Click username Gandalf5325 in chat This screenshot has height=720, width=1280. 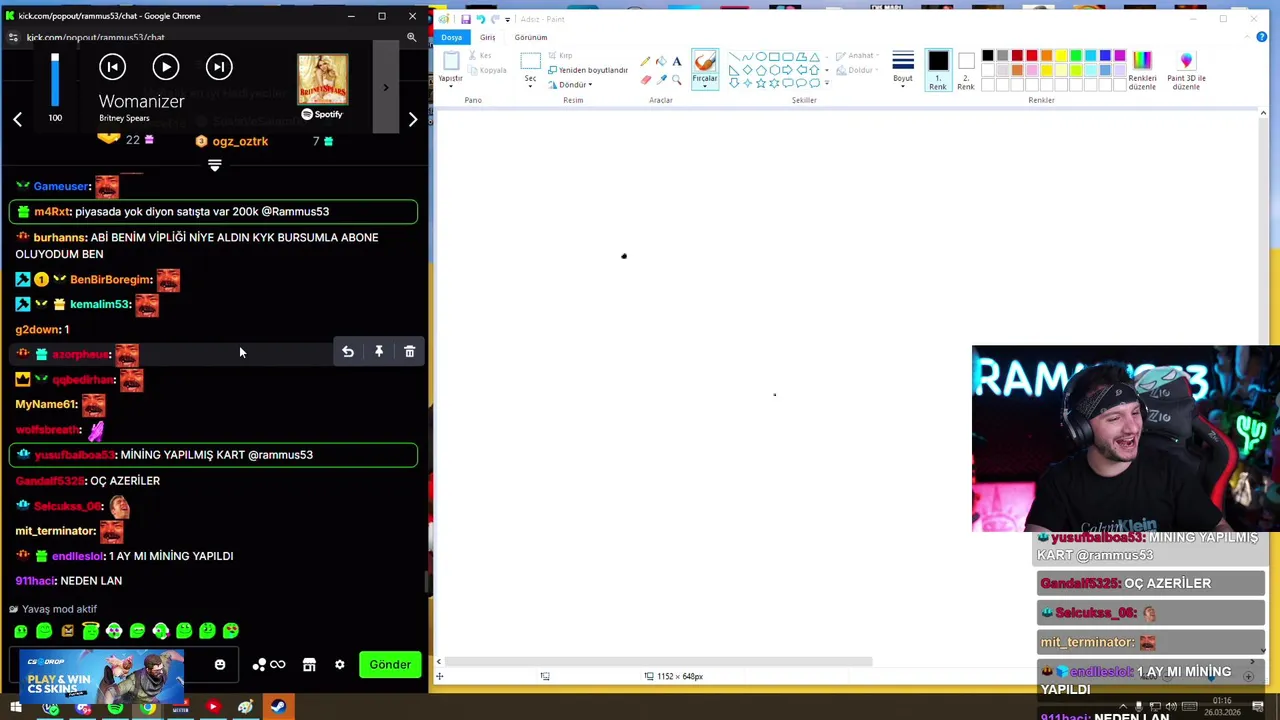coord(50,481)
